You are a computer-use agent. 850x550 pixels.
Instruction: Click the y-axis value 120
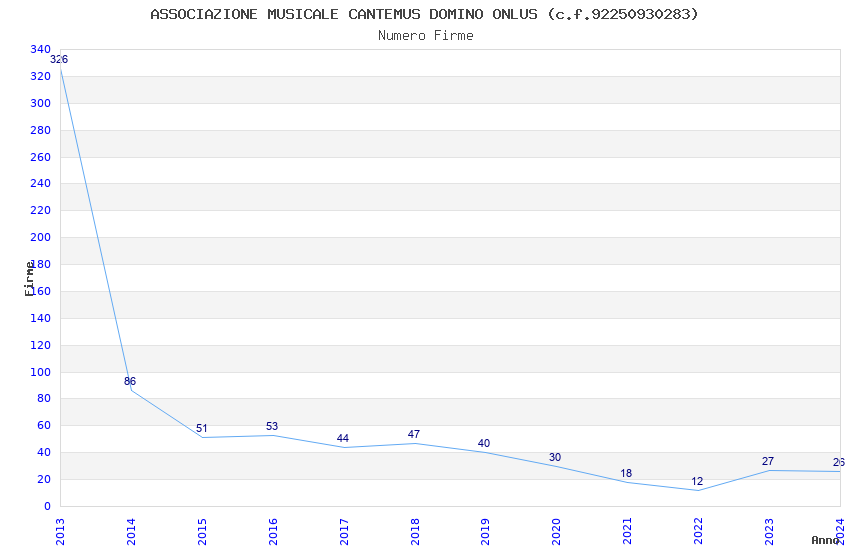(x=41, y=346)
